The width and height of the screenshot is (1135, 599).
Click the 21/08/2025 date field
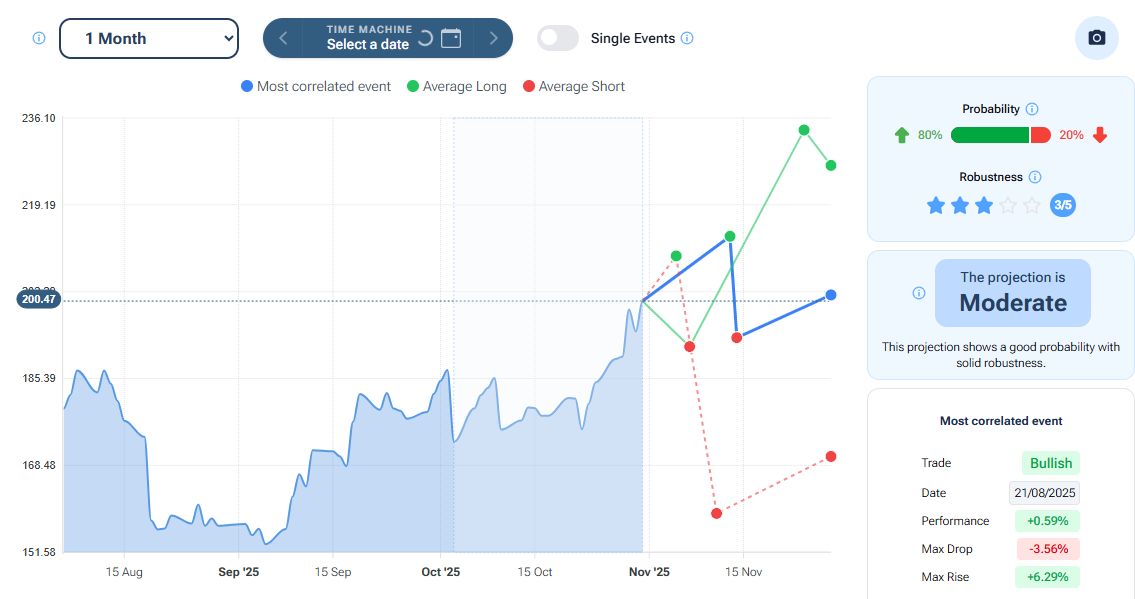[x=1044, y=493]
